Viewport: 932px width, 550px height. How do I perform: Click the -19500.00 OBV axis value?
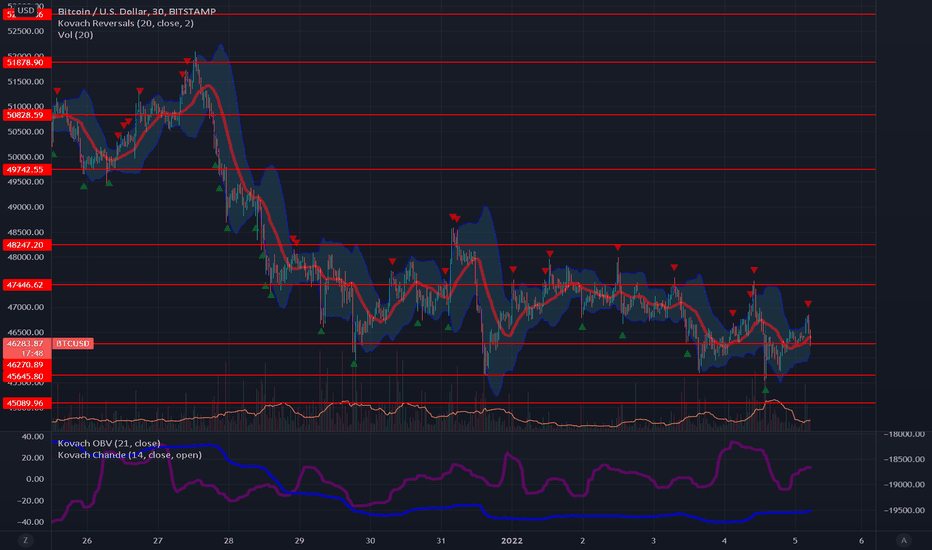click(904, 510)
